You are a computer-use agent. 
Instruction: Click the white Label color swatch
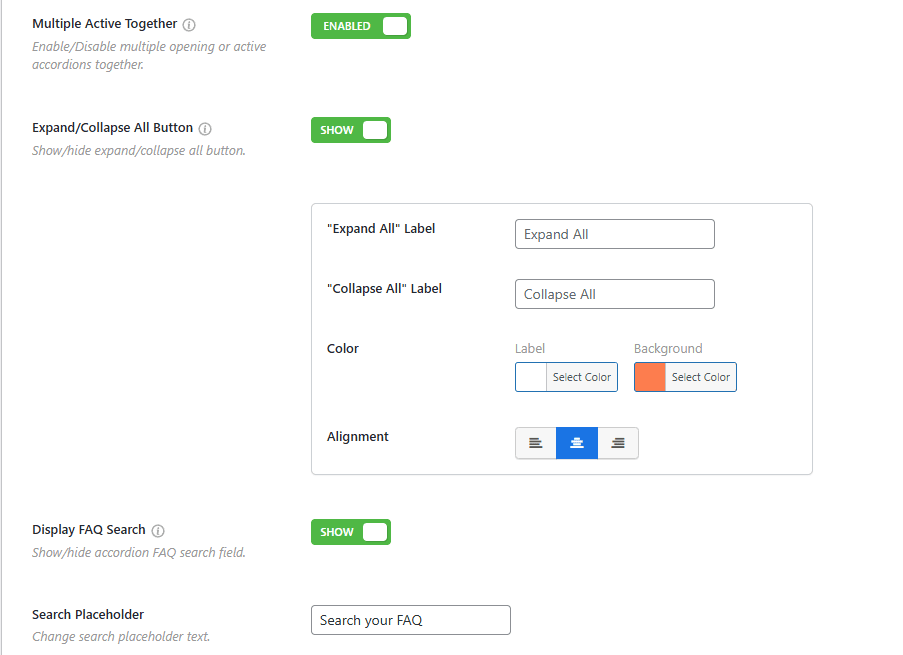point(531,377)
